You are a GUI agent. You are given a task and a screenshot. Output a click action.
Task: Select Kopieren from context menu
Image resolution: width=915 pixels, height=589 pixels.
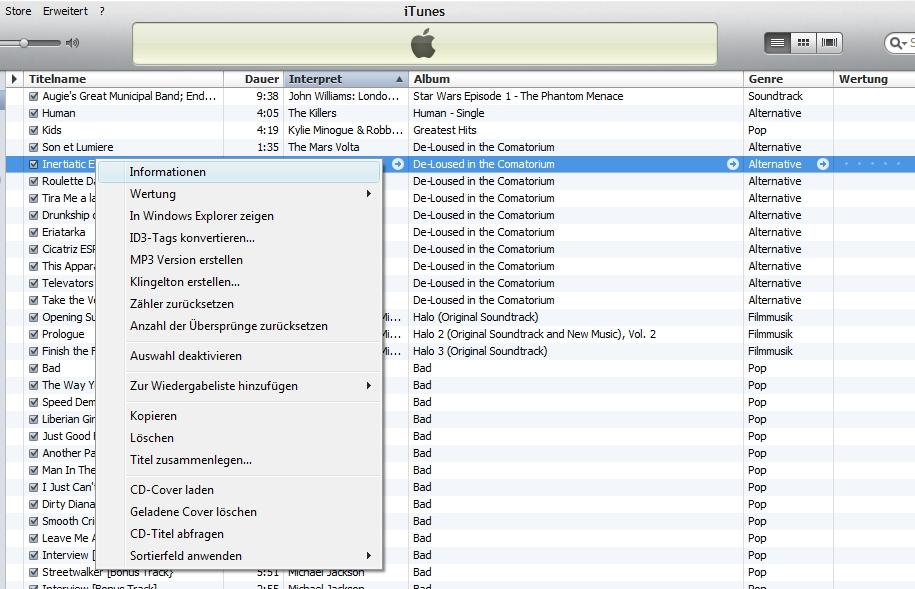click(x=239, y=416)
